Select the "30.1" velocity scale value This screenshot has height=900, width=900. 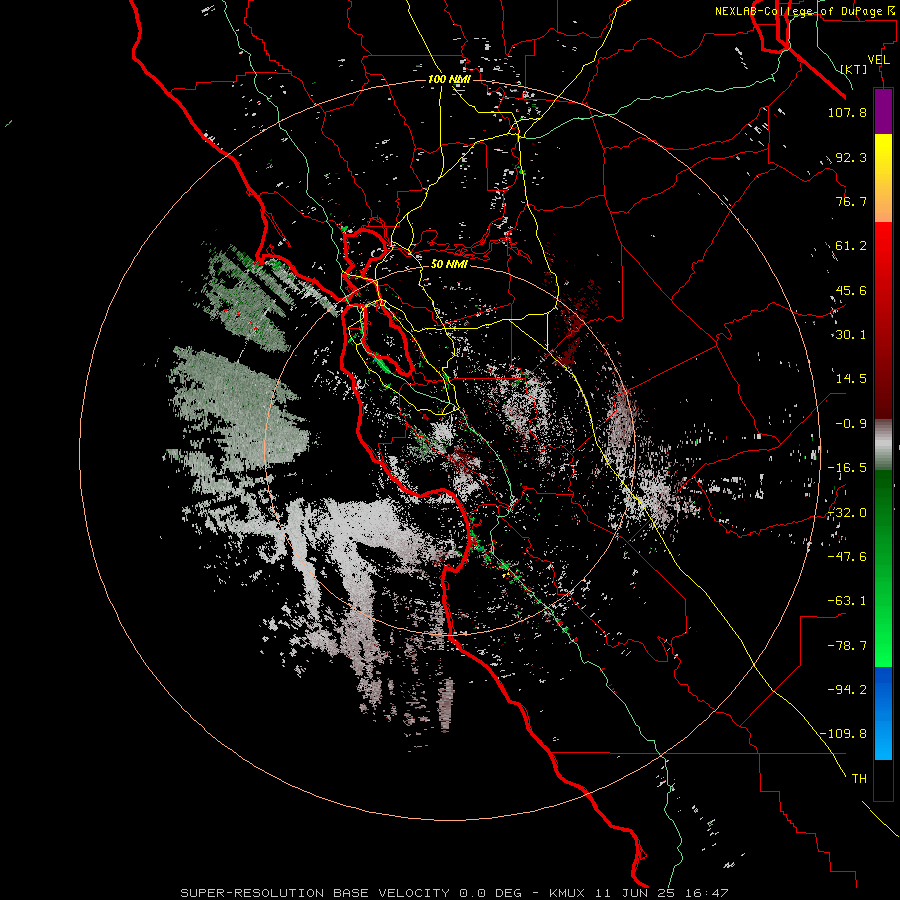(x=851, y=335)
